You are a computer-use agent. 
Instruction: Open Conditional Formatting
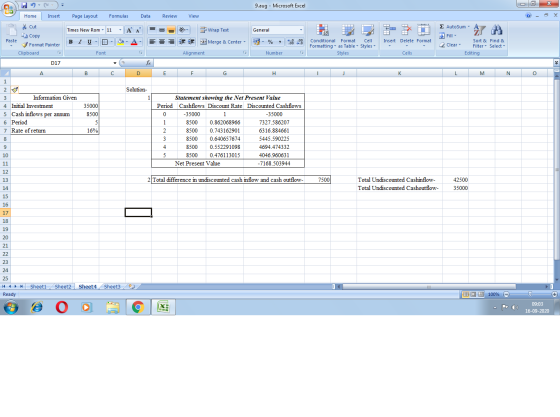(x=322, y=36)
